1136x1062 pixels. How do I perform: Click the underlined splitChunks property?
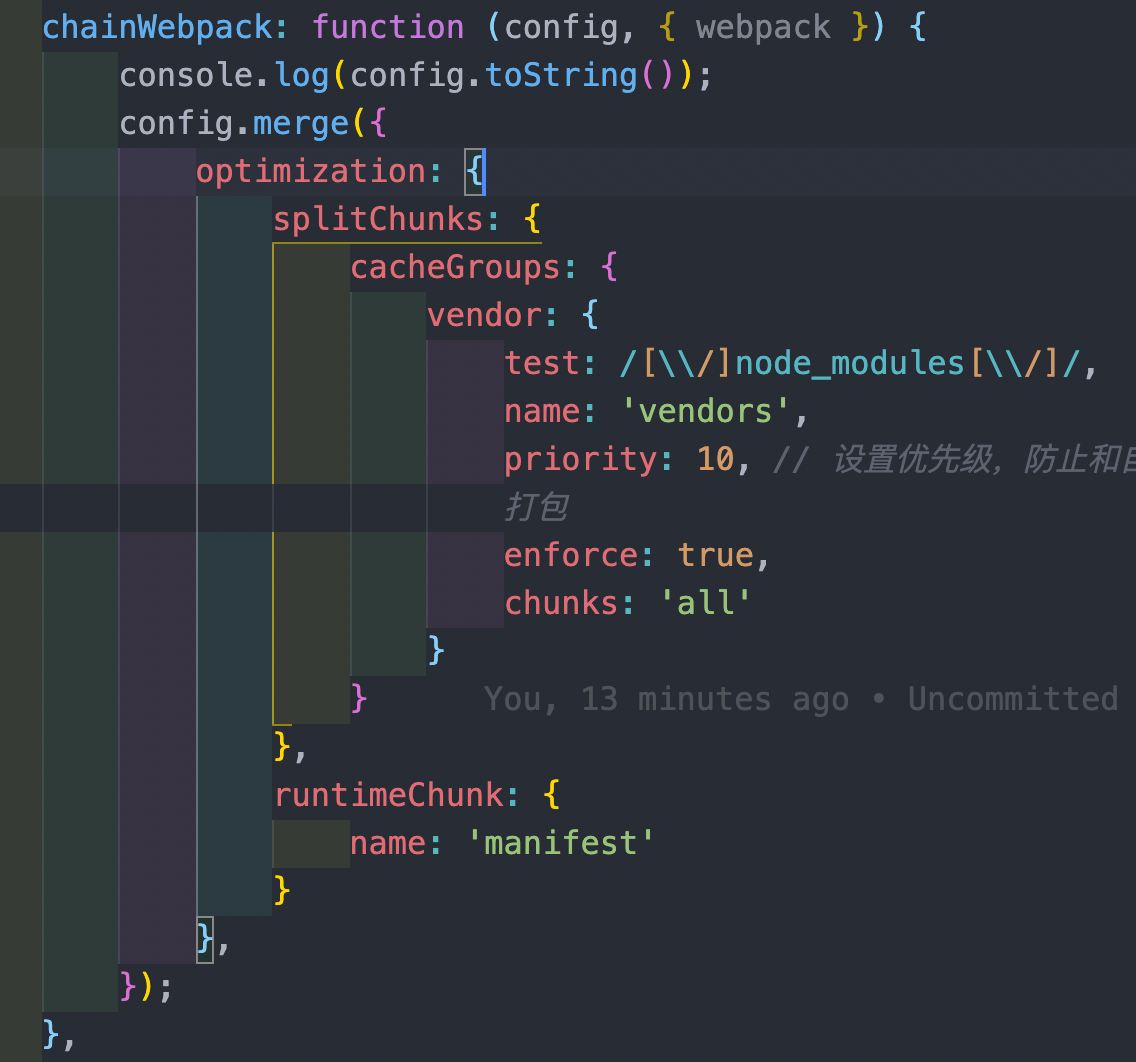380,218
